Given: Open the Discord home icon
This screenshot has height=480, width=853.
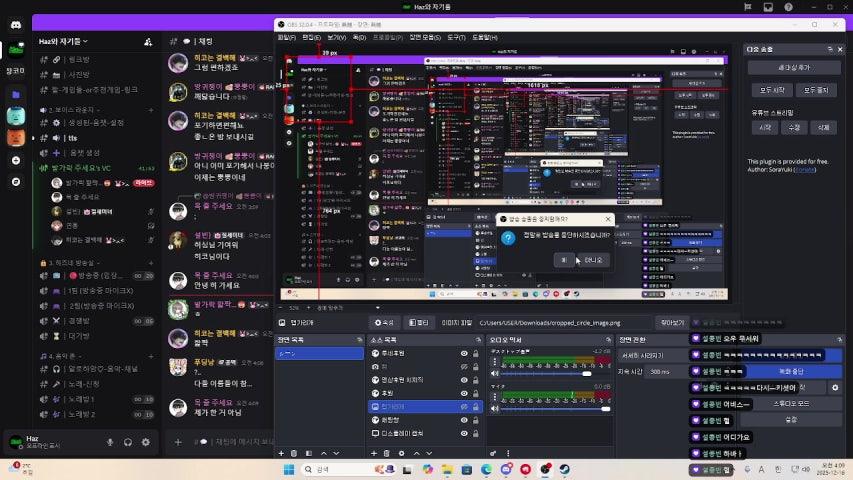Looking at the screenshot, I should click(x=15, y=47).
